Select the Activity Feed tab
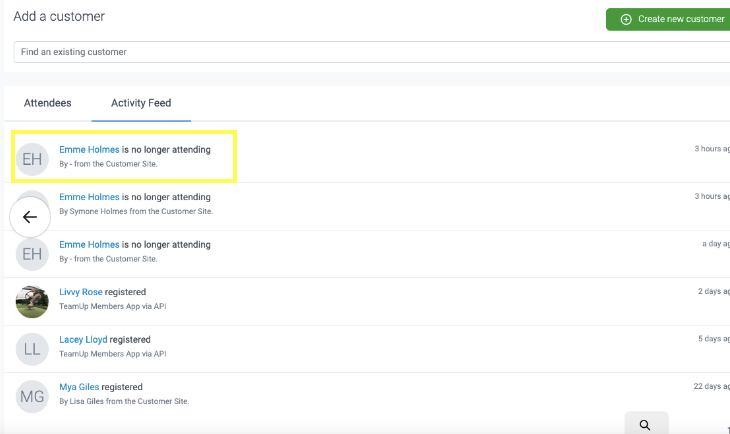 click(141, 103)
